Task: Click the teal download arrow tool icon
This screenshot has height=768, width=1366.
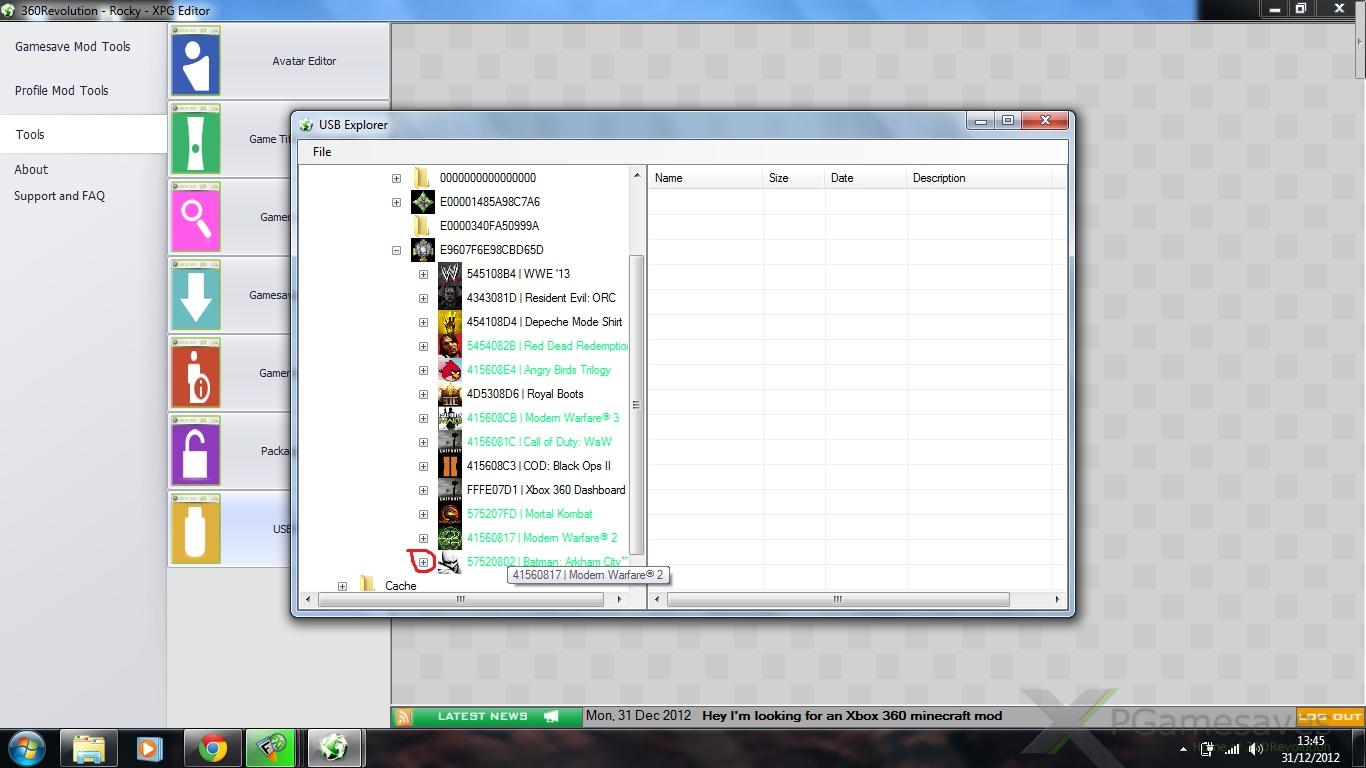Action: tap(195, 295)
